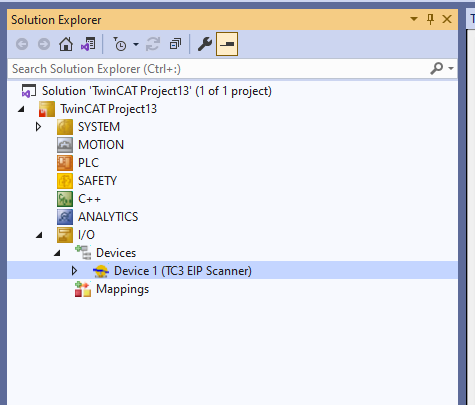Click the Back navigation arrow in toolbar
Image resolution: width=475 pixels, height=405 pixels.
tap(22, 44)
